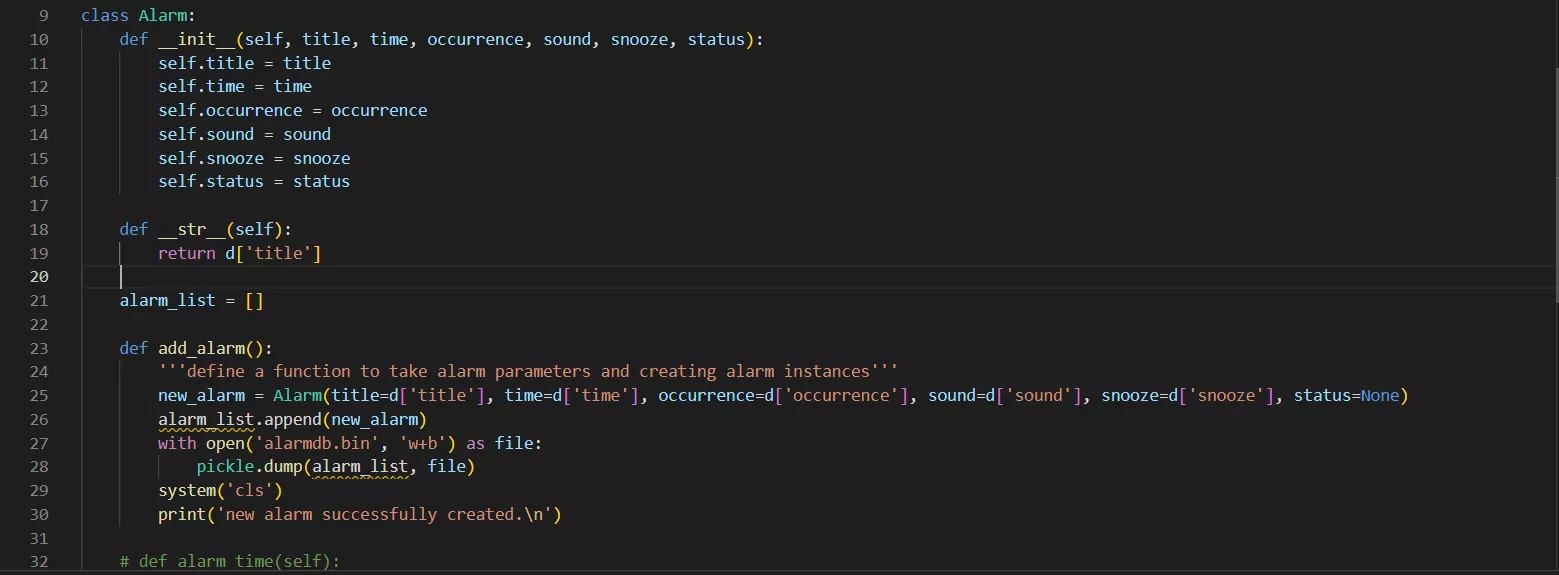Click the 'snooze' parameter in the __init__ signature
This screenshot has height=575, width=1559.
click(x=639, y=39)
